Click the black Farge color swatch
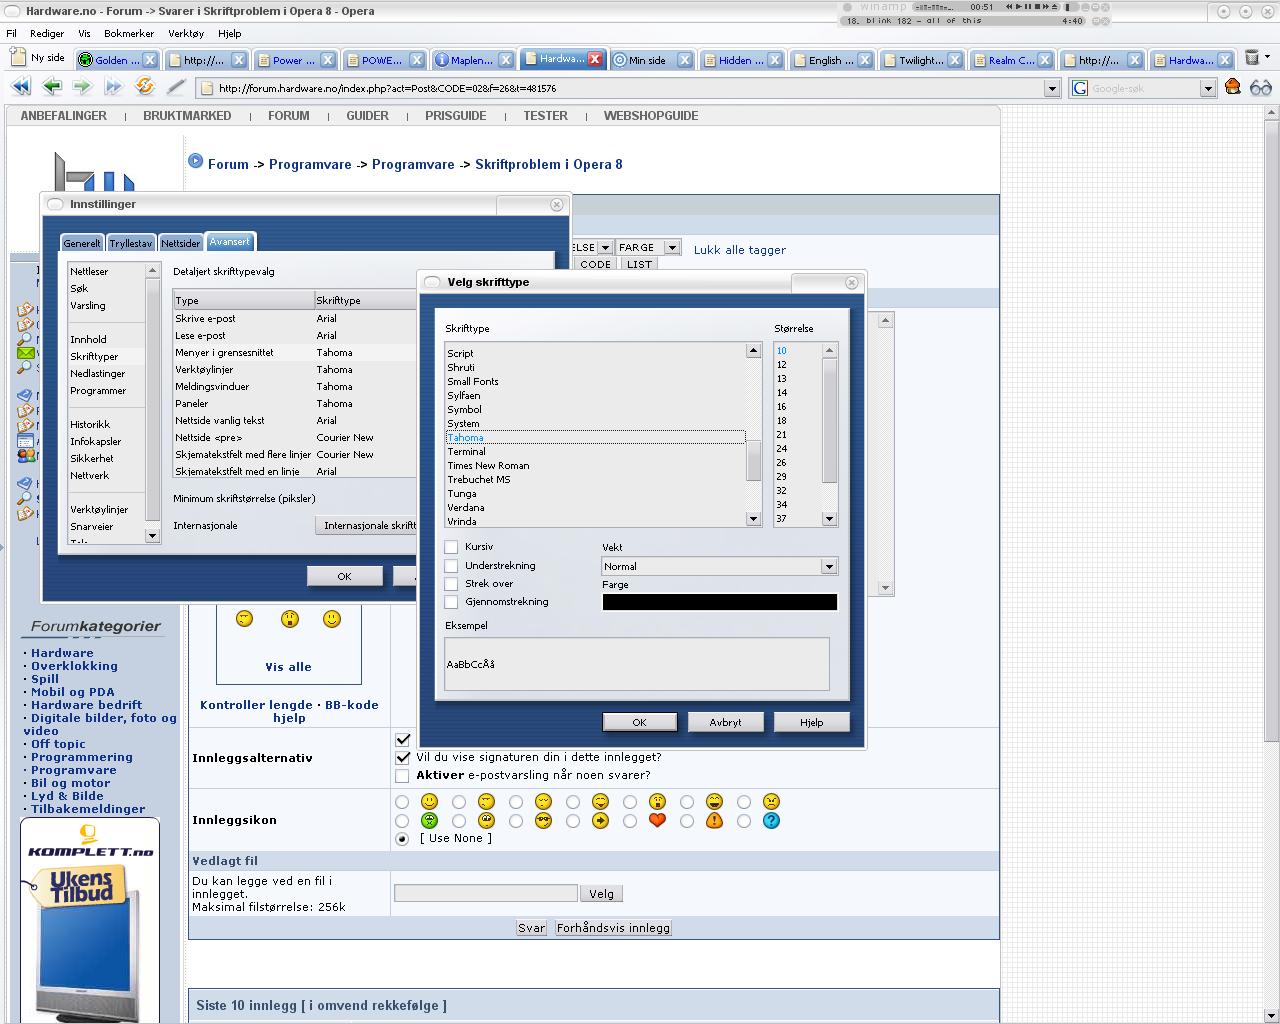Image resolution: width=1280 pixels, height=1024 pixels. (x=719, y=601)
